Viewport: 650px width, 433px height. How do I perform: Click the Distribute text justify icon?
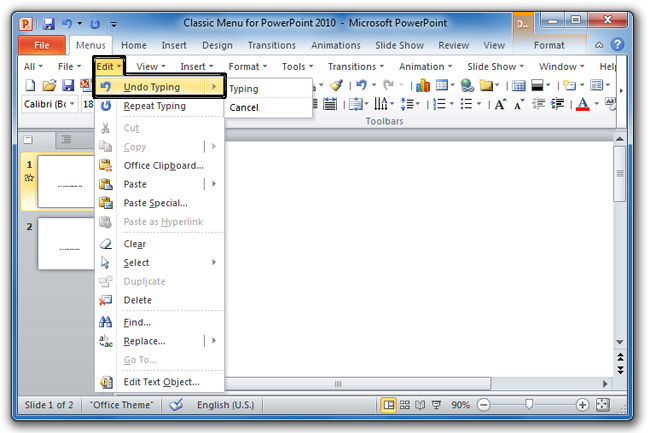pos(330,104)
